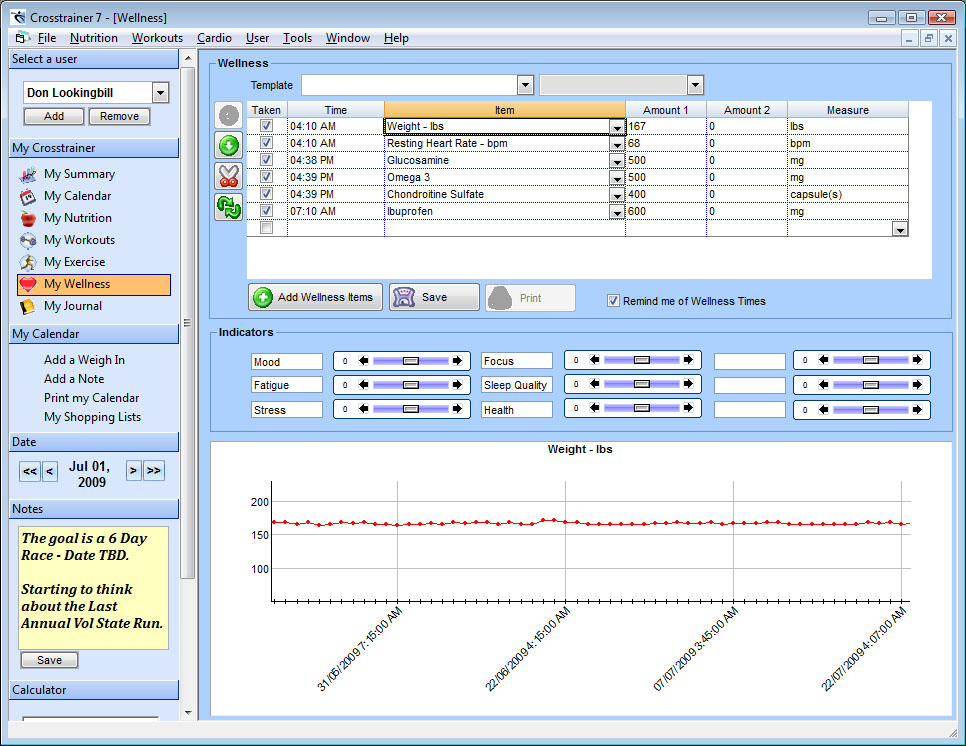Click the document icon left of File menu
966x746 pixels.
[x=23, y=38]
